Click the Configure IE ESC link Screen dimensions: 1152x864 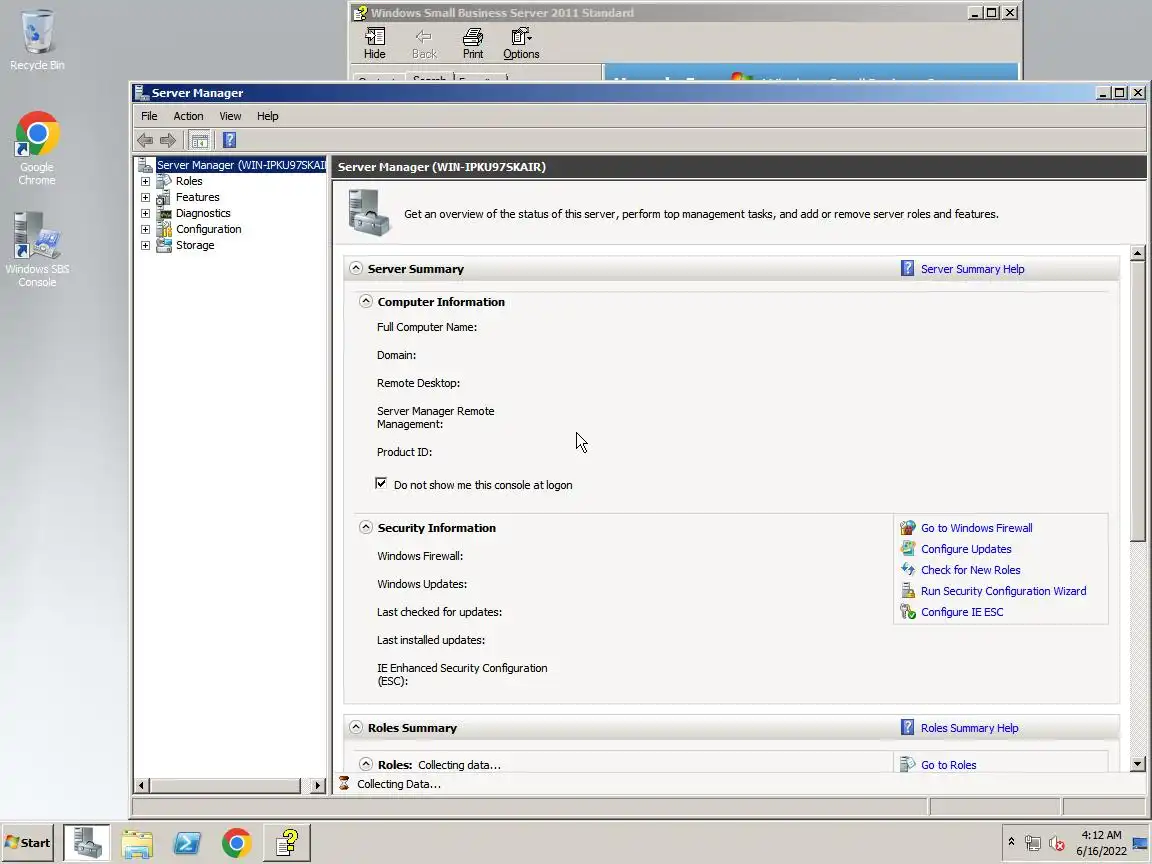pos(962,612)
